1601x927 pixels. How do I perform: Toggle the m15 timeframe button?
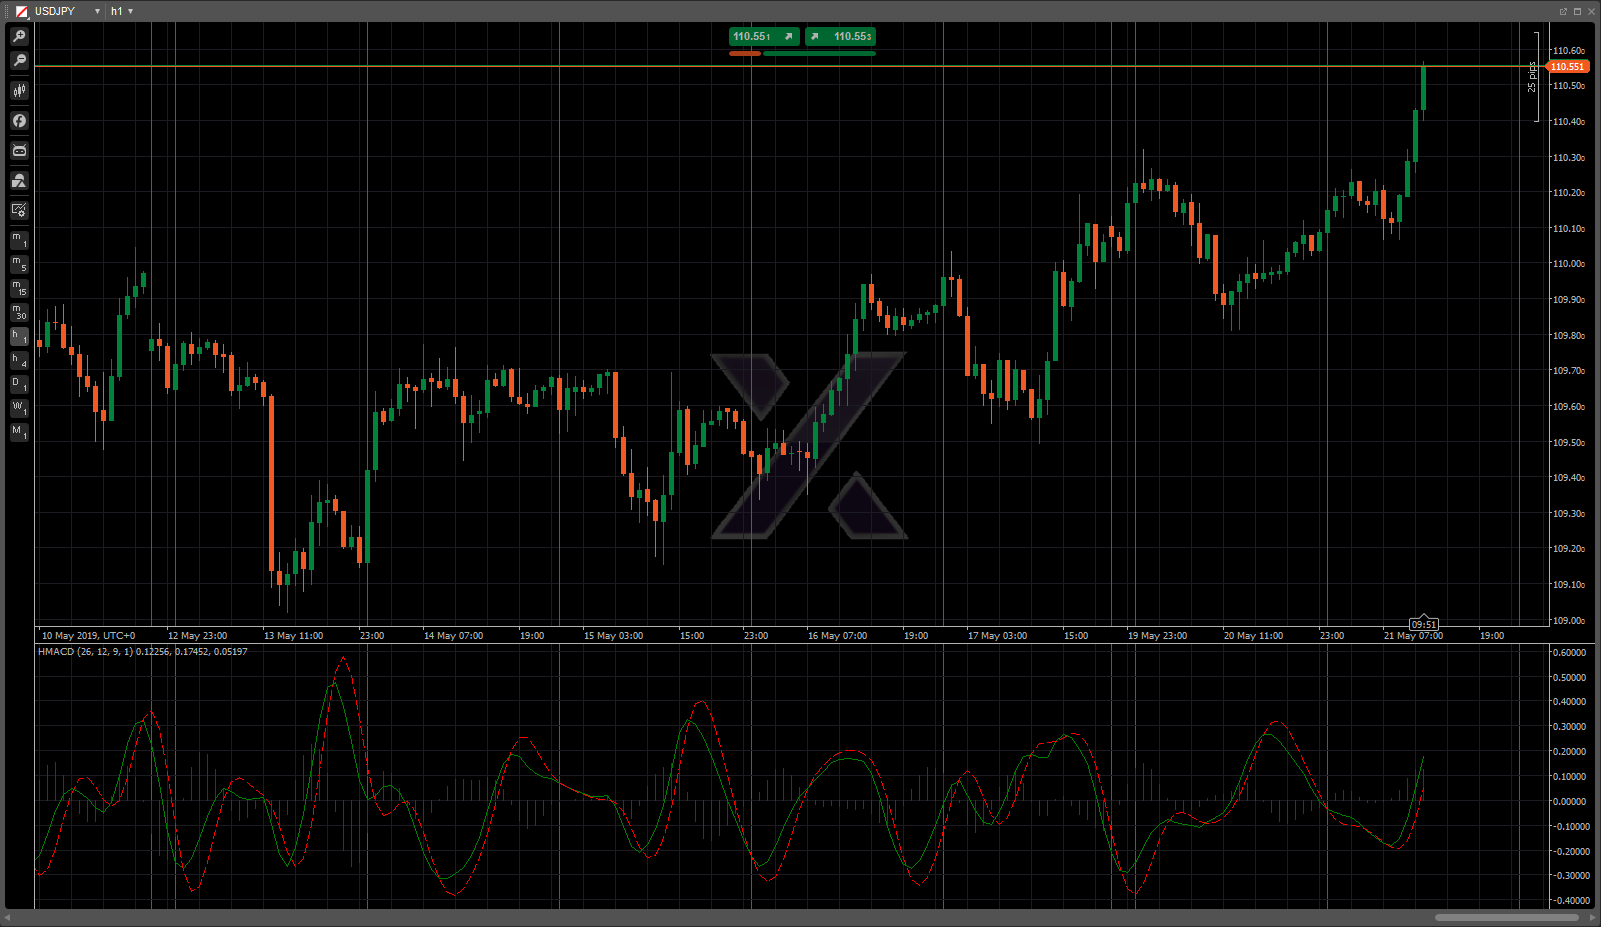19,288
